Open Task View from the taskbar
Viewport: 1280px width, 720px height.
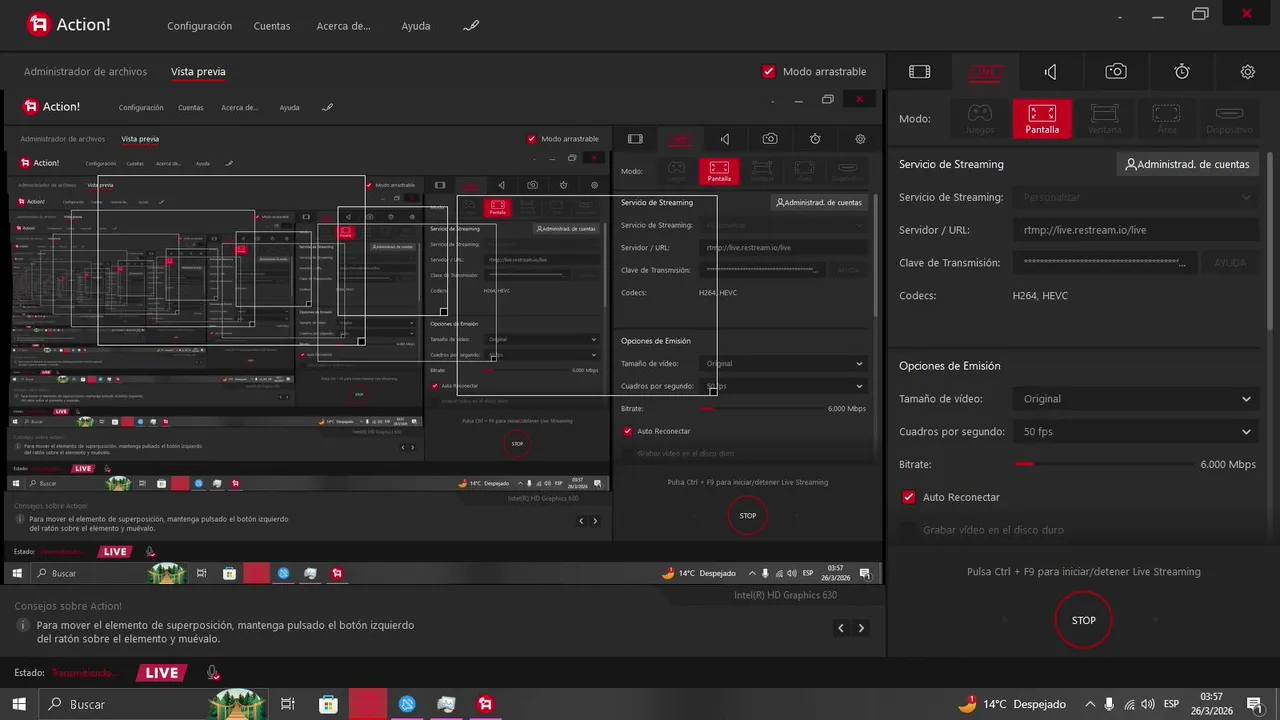(288, 704)
